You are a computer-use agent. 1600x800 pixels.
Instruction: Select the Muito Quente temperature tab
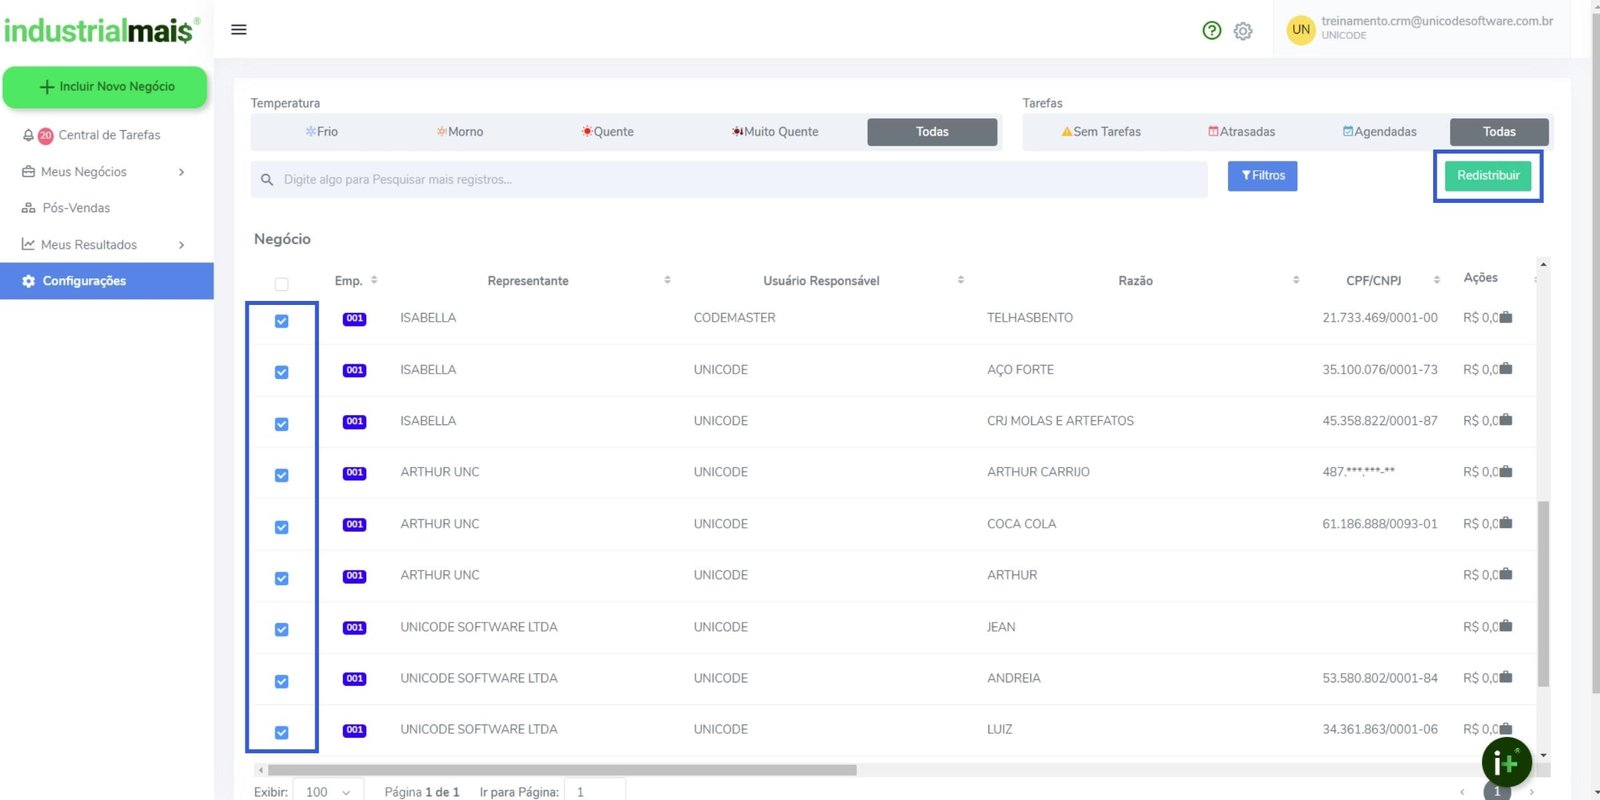[x=775, y=132]
